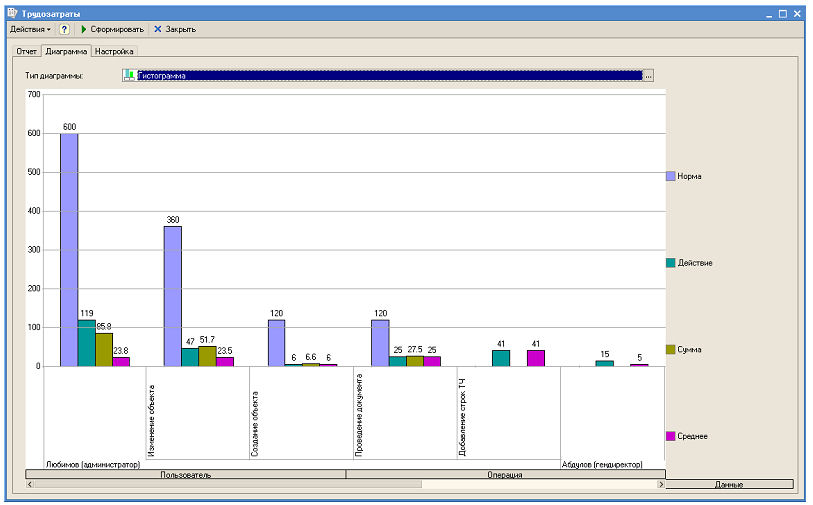Click the Сумма legend color swatch
Image resolution: width=813 pixels, height=505 pixels.
[670, 349]
